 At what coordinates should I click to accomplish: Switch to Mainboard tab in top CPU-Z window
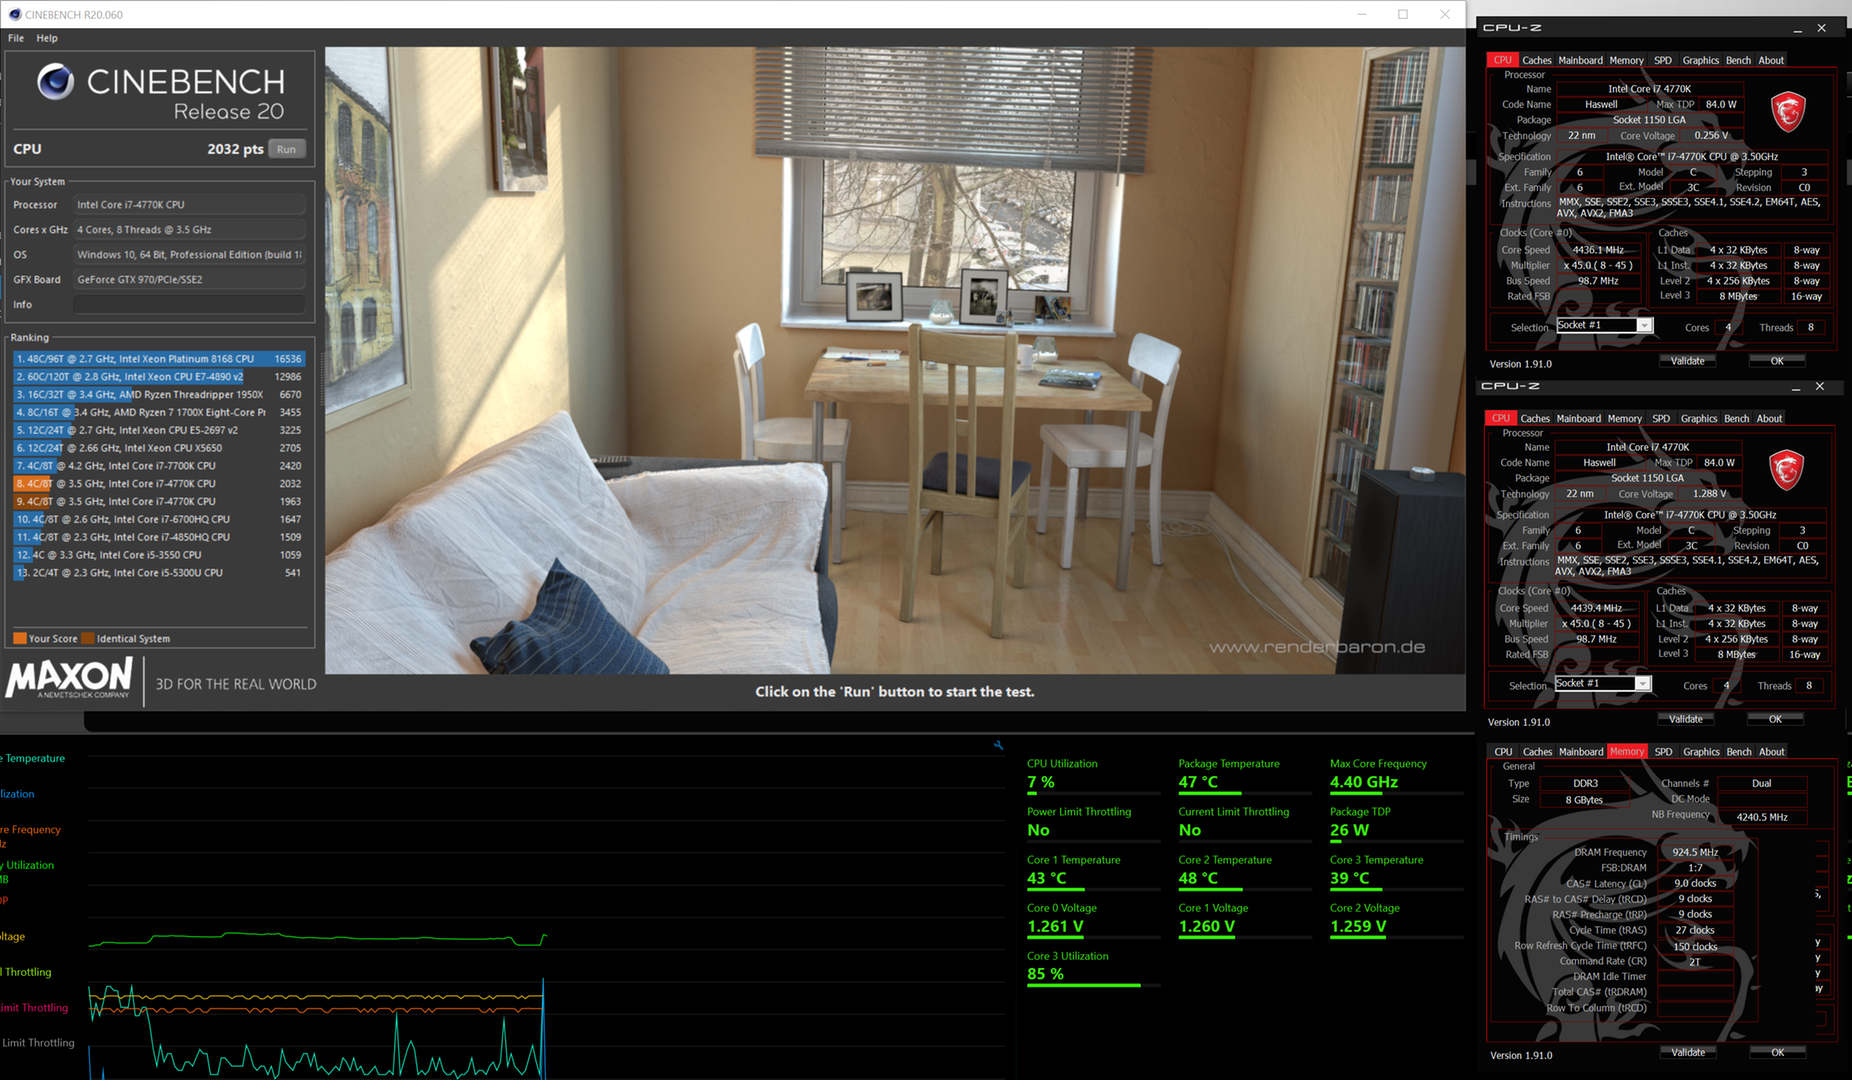pos(1580,60)
